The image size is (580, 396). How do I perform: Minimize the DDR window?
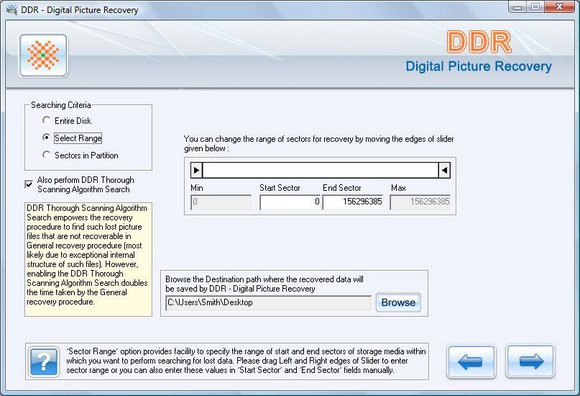click(517, 7)
